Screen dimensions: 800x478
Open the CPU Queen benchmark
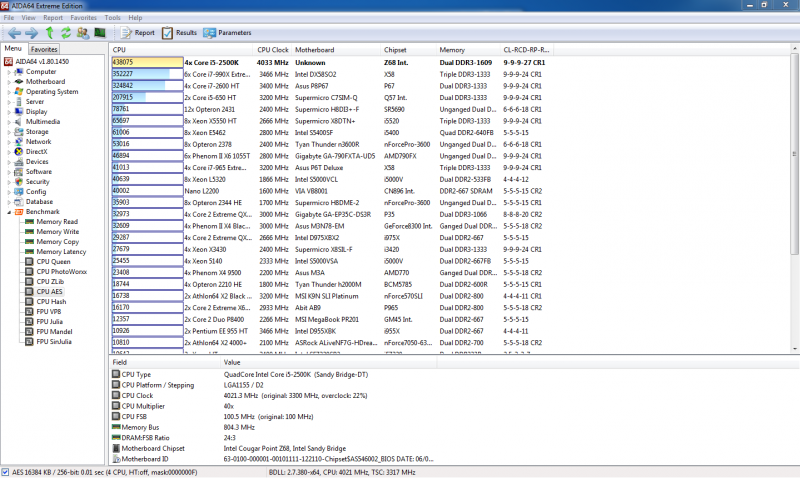click(53, 261)
